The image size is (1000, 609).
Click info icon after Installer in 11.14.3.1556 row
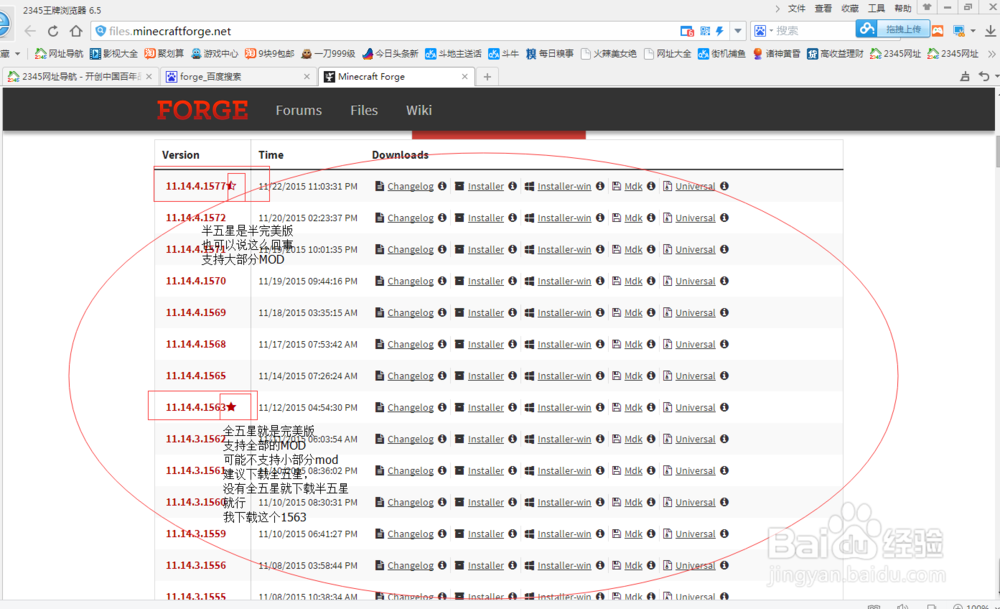pyautogui.click(x=512, y=565)
